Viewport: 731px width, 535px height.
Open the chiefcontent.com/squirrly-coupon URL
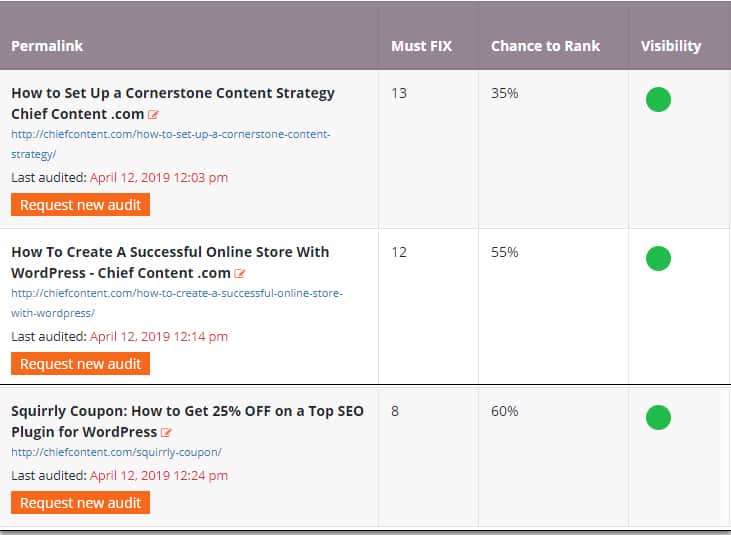pos(116,452)
